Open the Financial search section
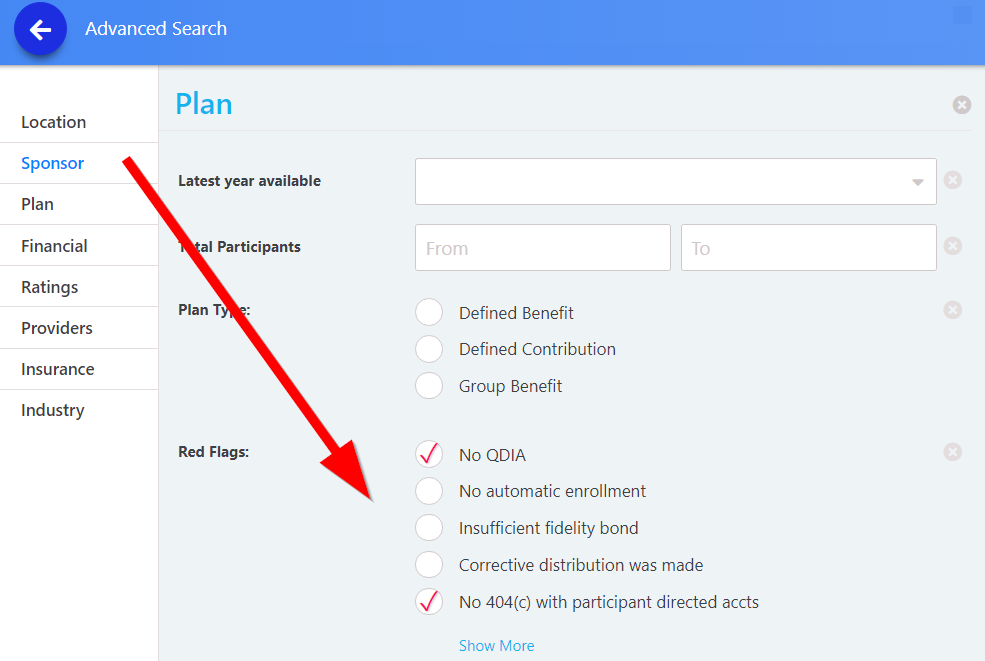Screen dimensions: 985x661 pos(54,246)
